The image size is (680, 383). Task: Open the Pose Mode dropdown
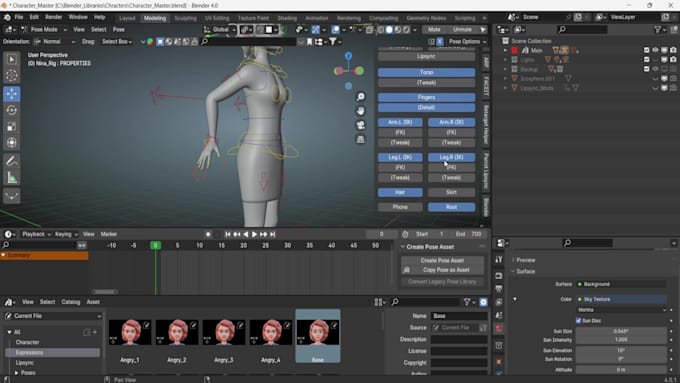[43, 29]
